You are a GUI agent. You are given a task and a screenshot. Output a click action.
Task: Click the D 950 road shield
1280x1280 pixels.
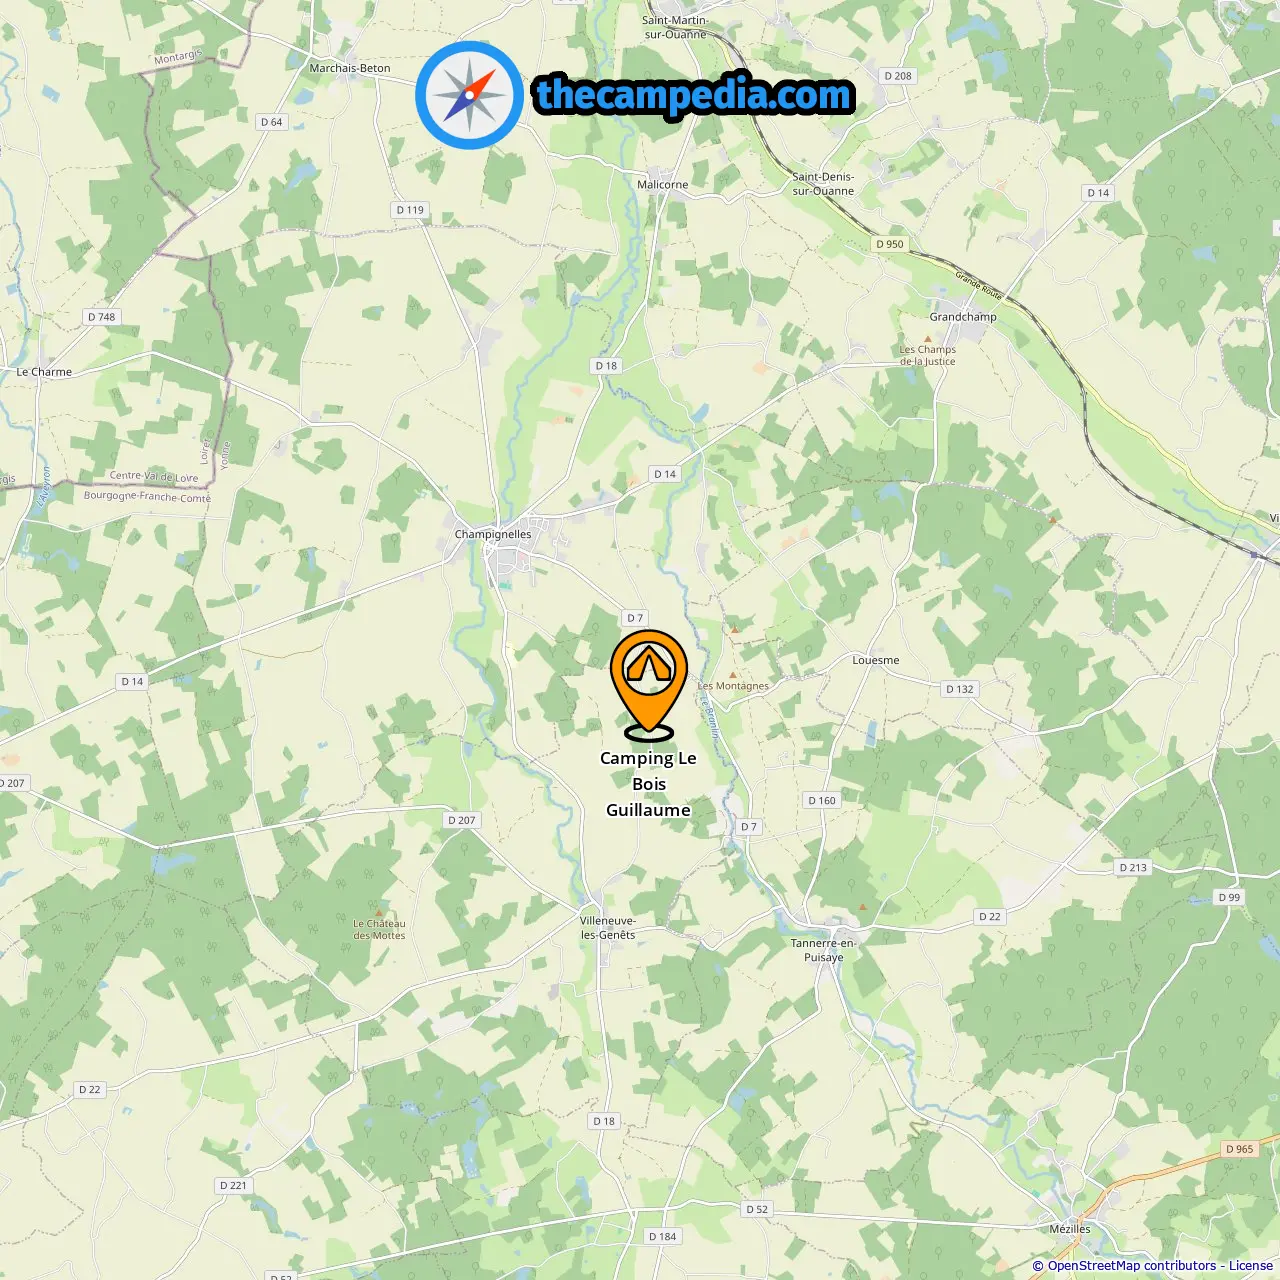[x=889, y=244]
